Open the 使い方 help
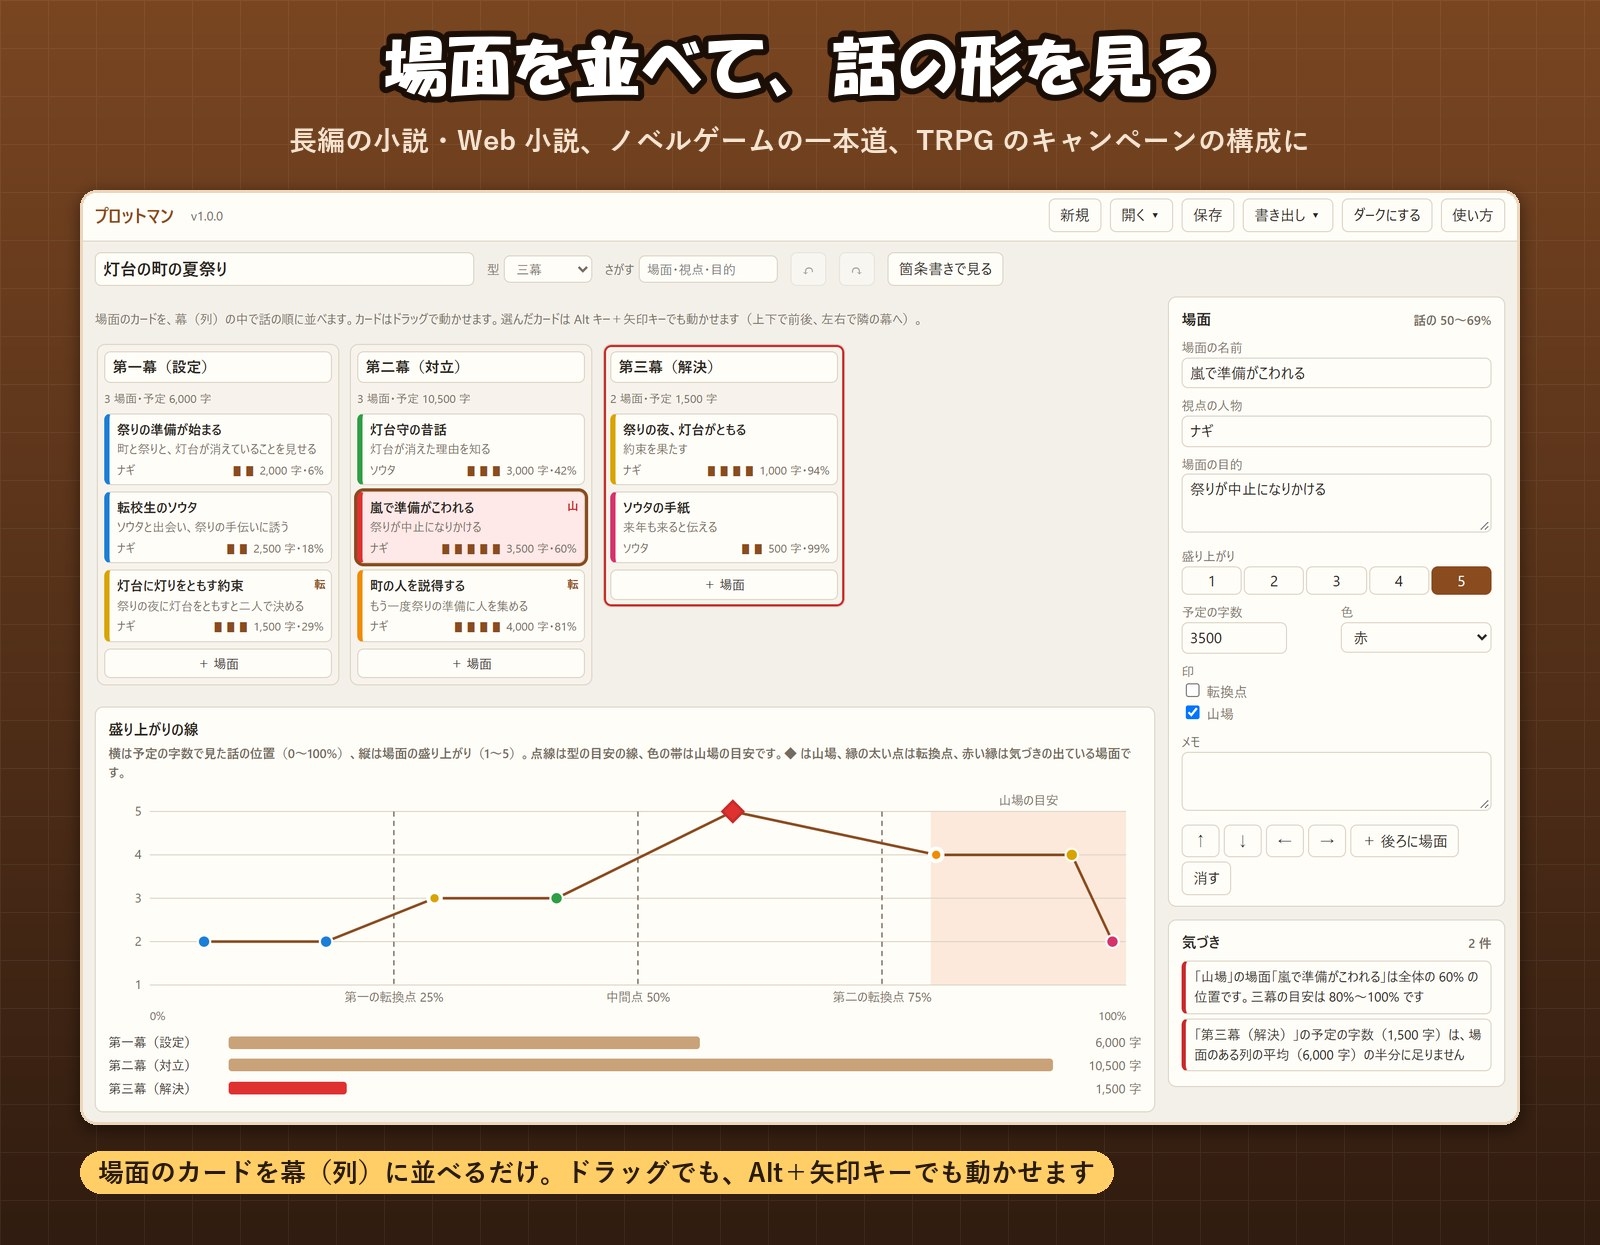This screenshot has height=1245, width=1600. point(1472,215)
